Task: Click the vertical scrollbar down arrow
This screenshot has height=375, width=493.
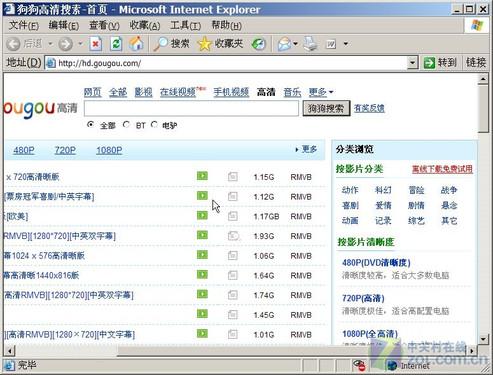Action: pyautogui.click(x=483, y=339)
